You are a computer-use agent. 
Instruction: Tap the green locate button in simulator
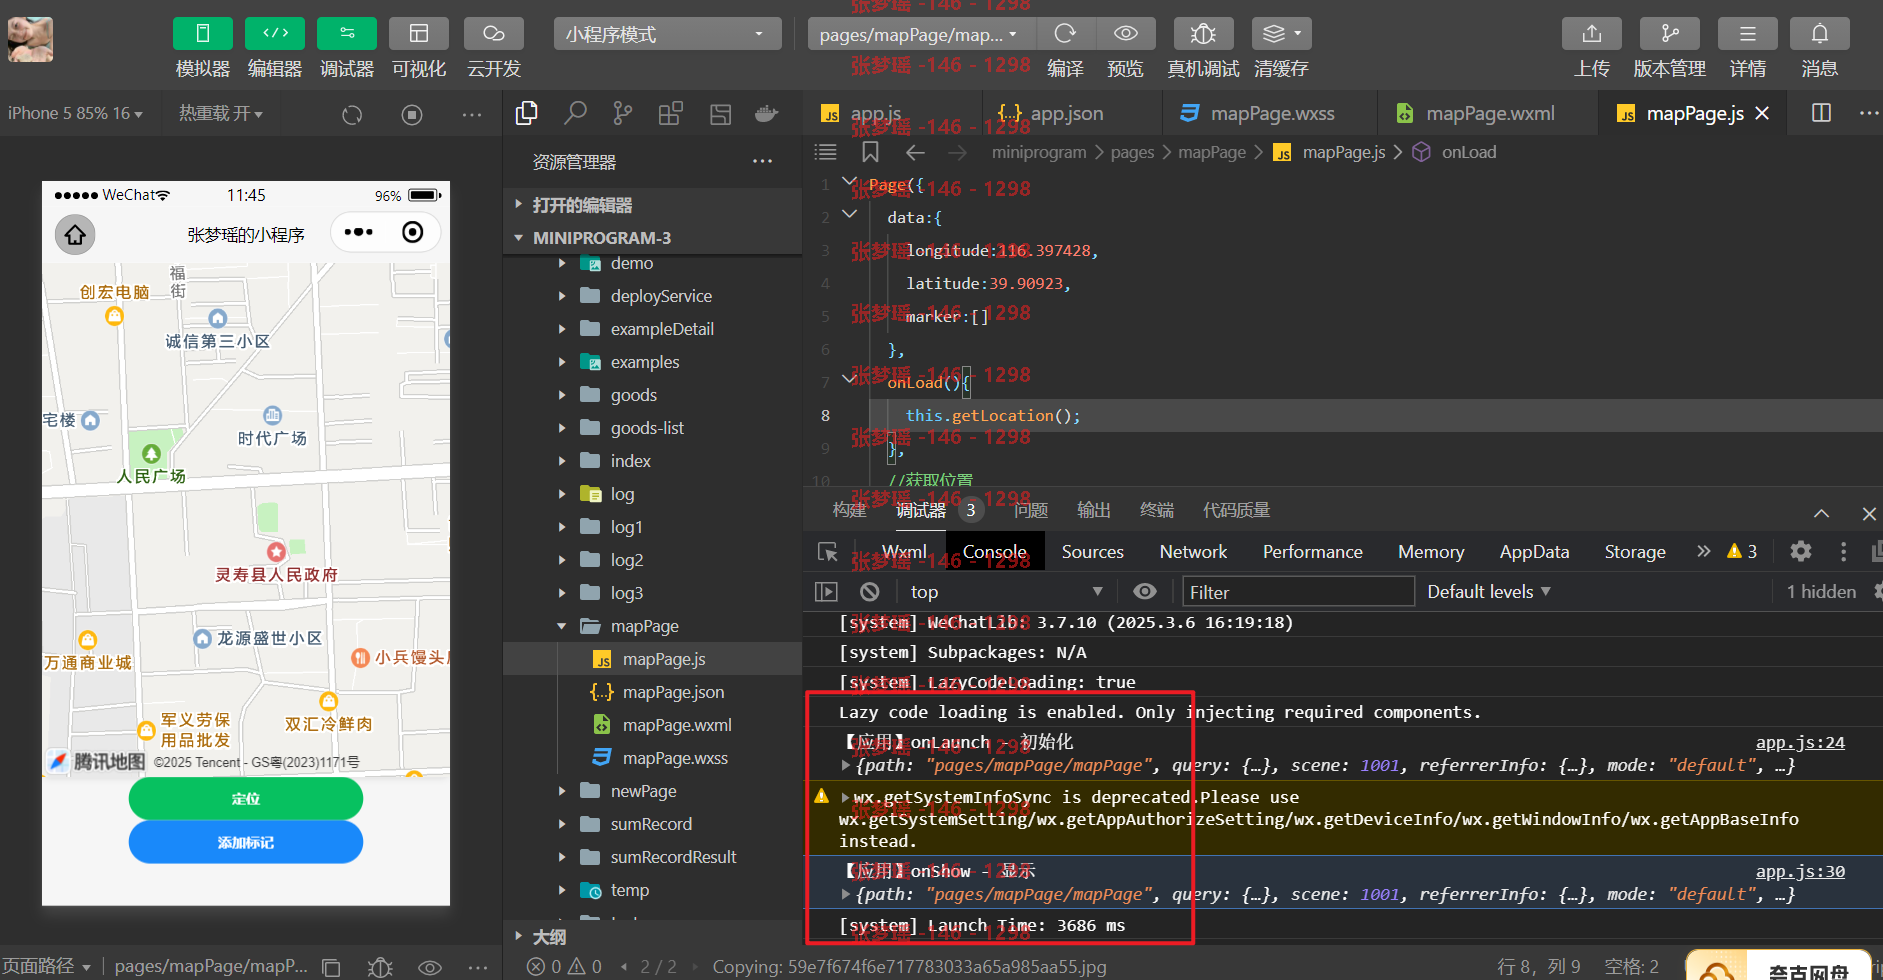(246, 799)
